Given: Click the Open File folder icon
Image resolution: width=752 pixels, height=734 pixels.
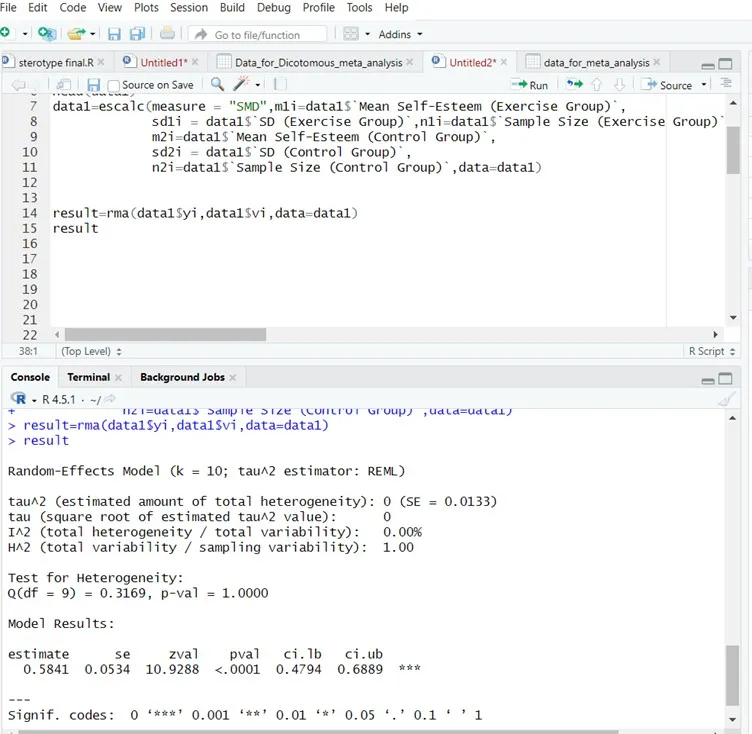Looking at the screenshot, I should [x=76, y=34].
